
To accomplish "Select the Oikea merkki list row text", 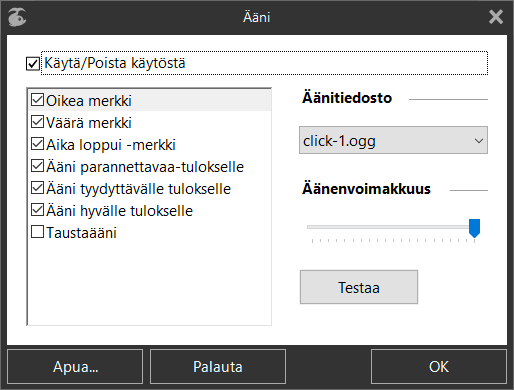I will coord(89,101).
